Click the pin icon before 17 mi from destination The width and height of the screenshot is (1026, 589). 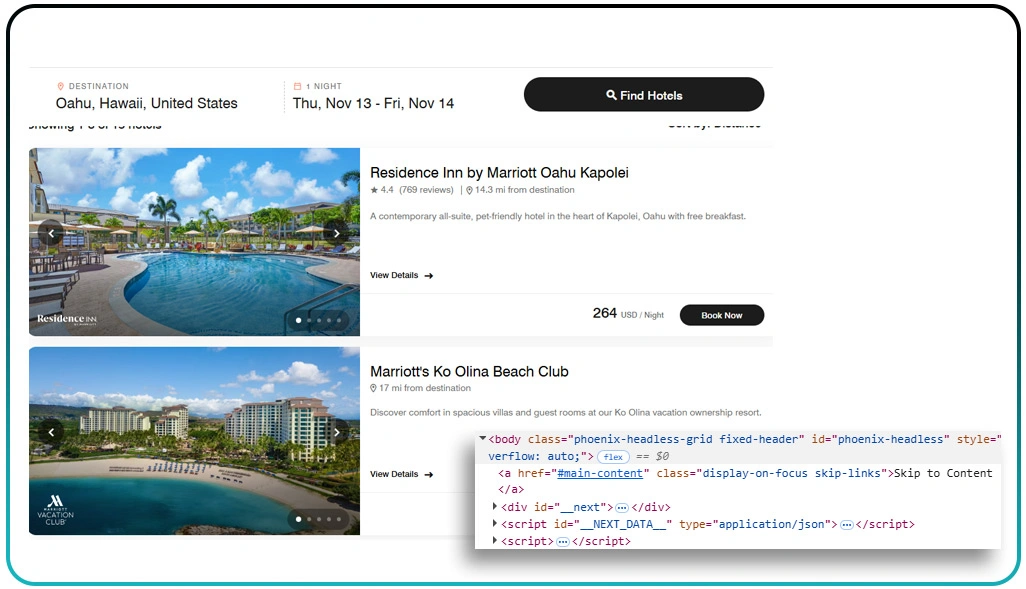click(376, 388)
